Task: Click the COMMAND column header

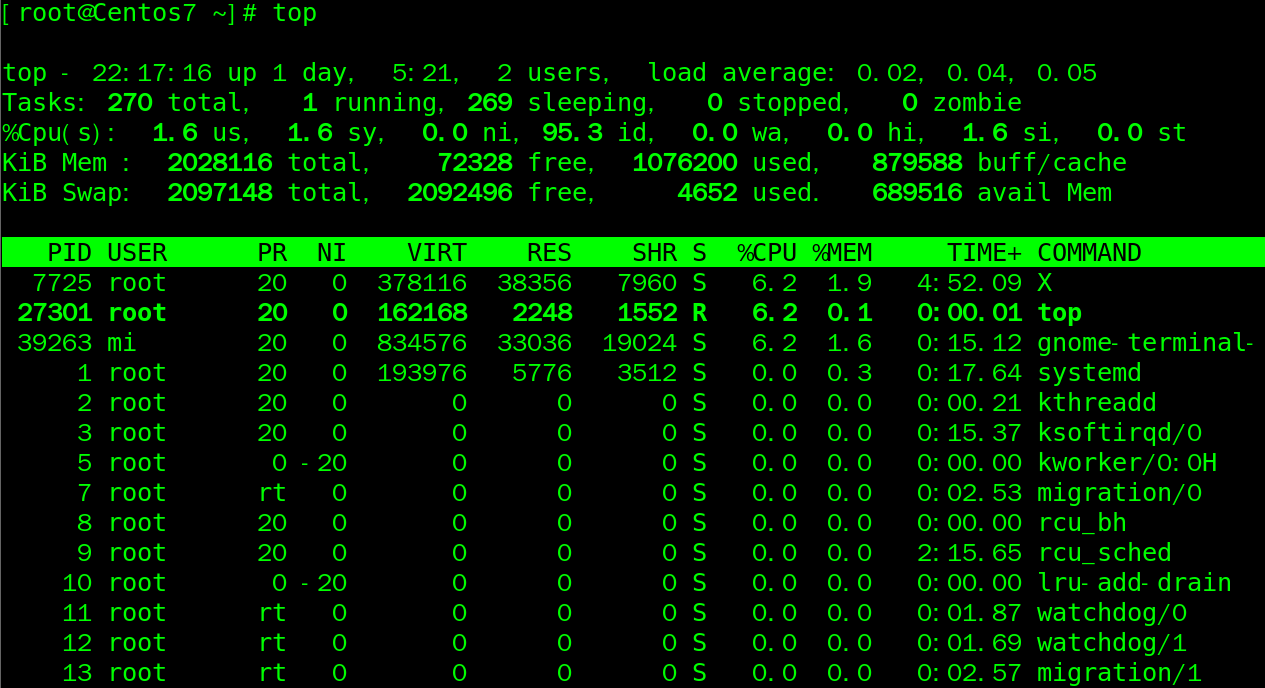Action: coord(1089,253)
